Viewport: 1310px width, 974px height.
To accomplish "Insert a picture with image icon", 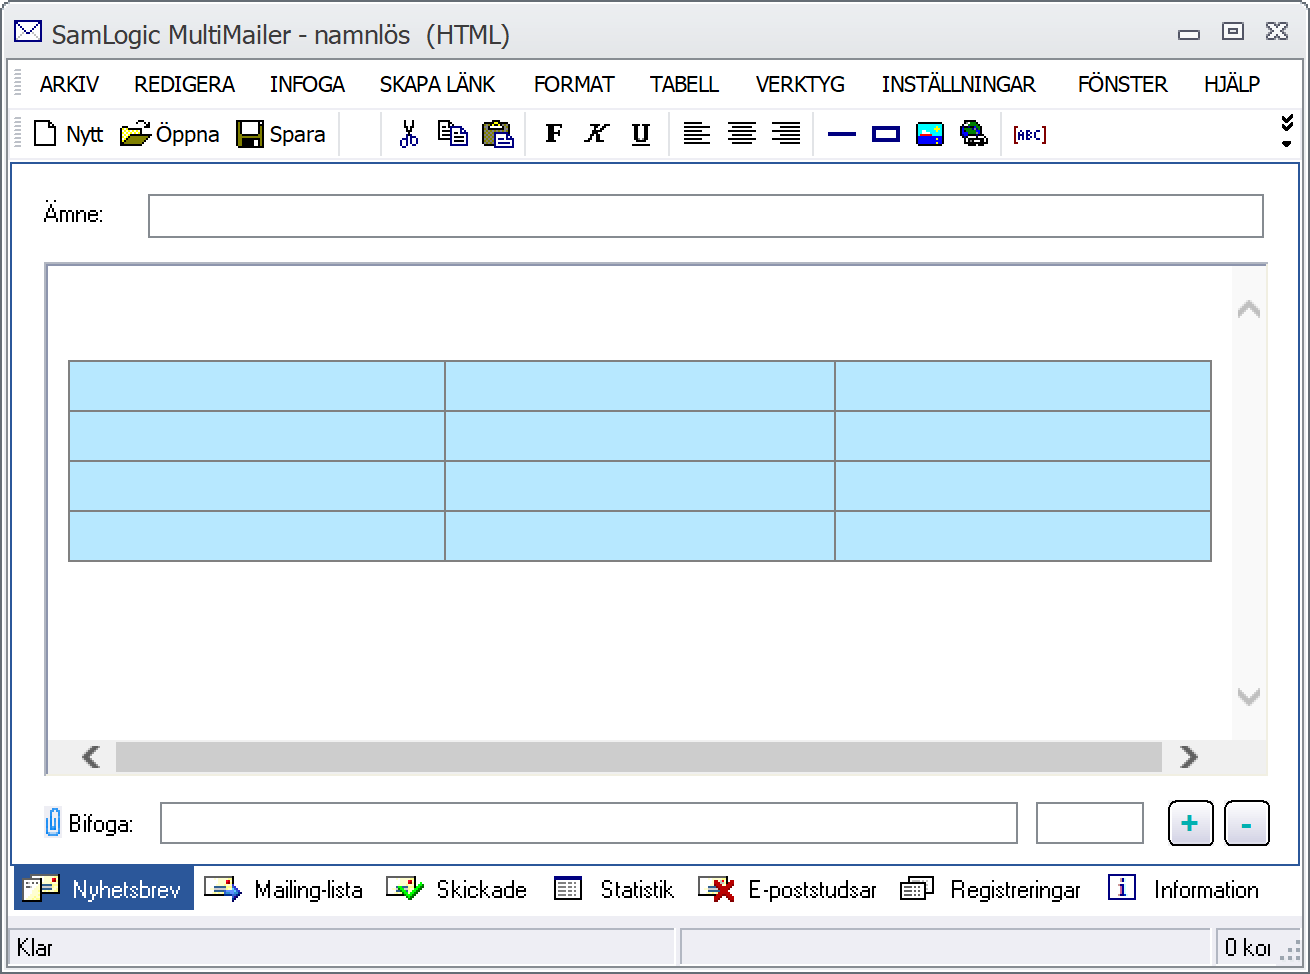I will [930, 134].
